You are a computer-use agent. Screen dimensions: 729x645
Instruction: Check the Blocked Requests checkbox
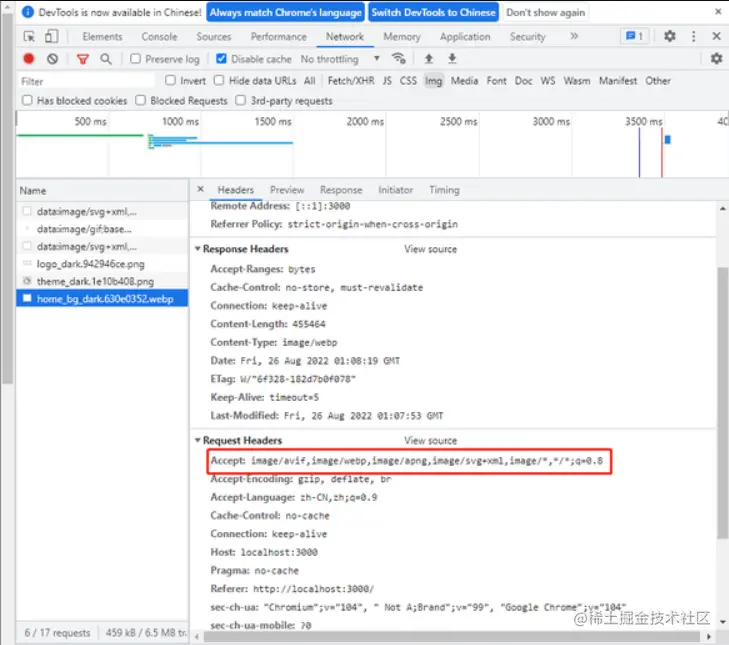click(x=140, y=100)
